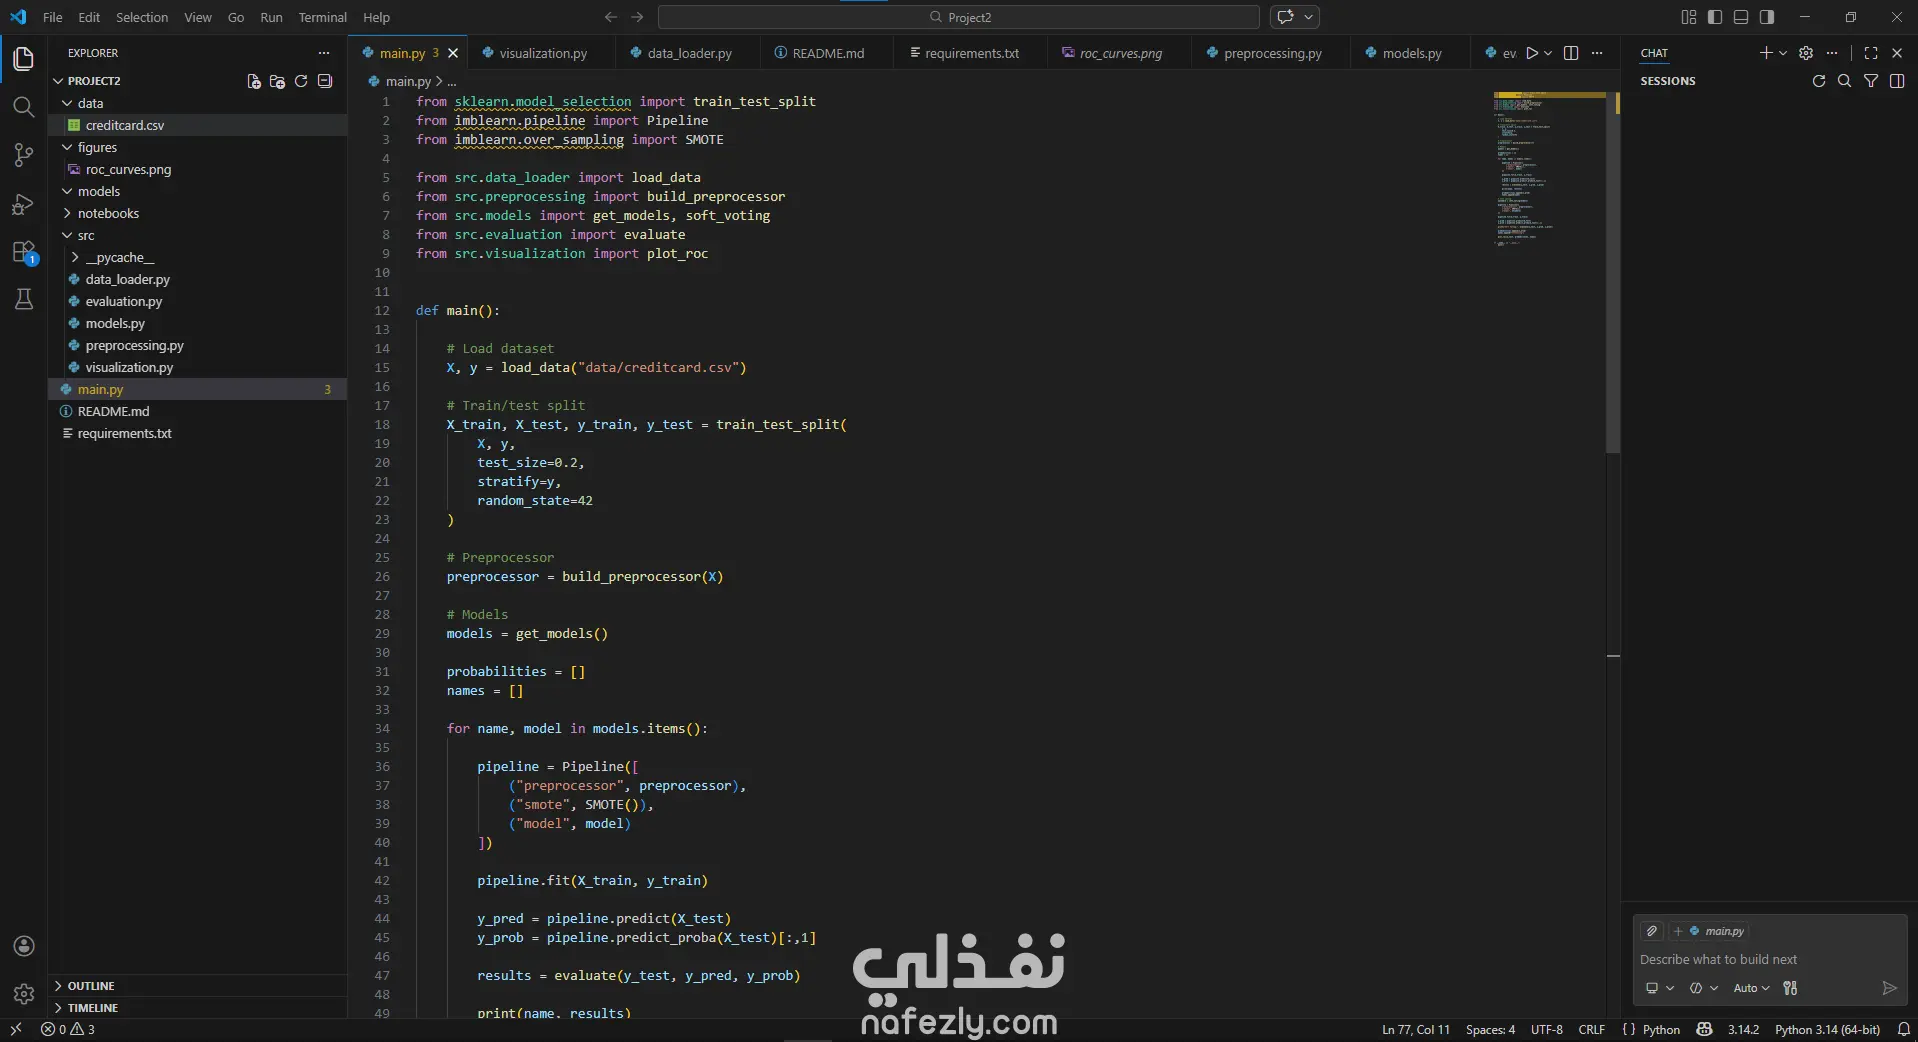Show problems from errors and warnings indicator
1918x1042 pixels.
click(68, 1029)
